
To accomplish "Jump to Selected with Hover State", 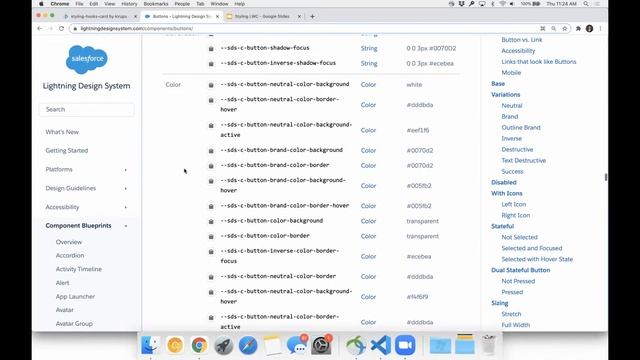I will coord(537,259).
